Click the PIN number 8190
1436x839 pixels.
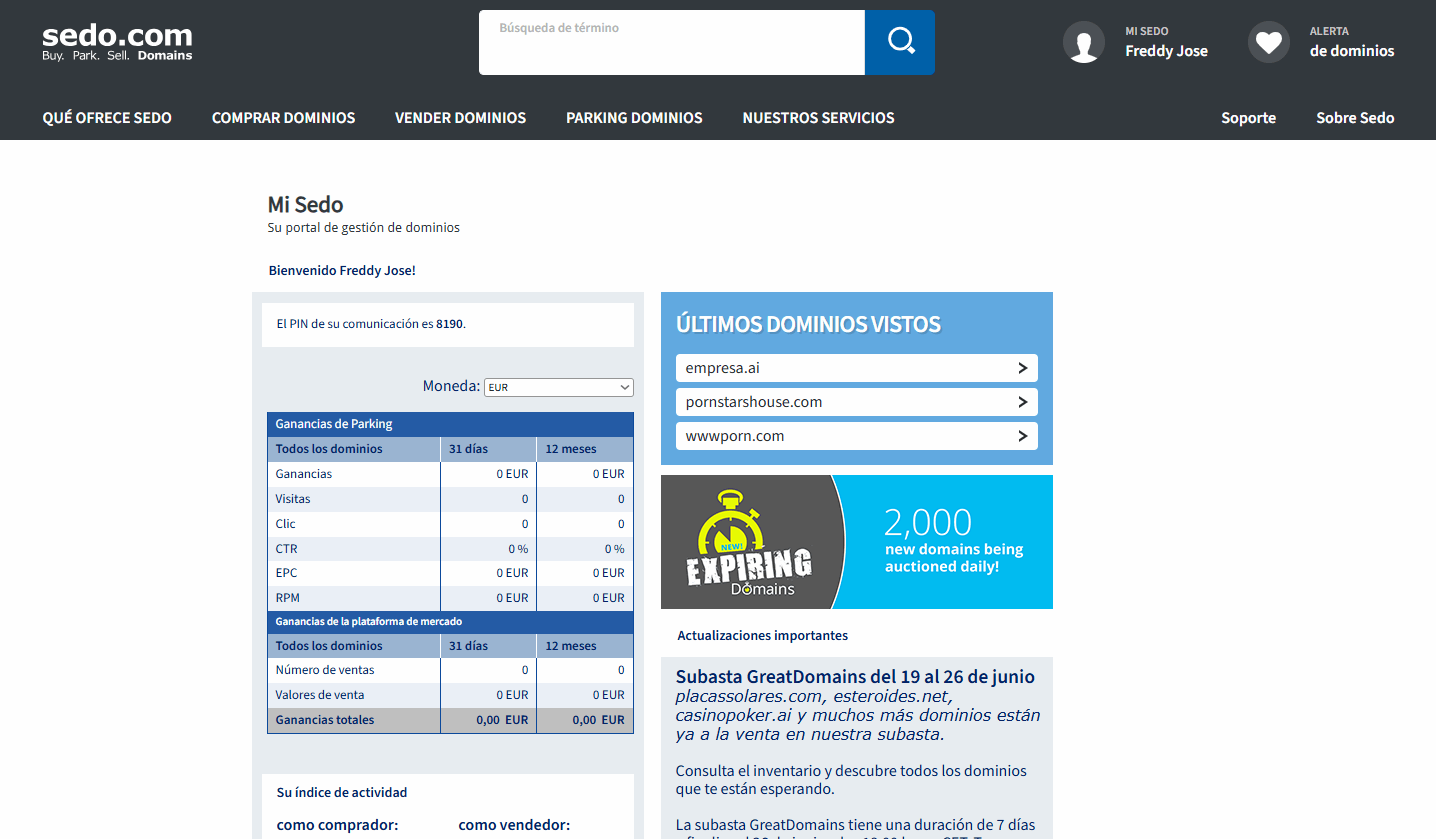[449, 325]
